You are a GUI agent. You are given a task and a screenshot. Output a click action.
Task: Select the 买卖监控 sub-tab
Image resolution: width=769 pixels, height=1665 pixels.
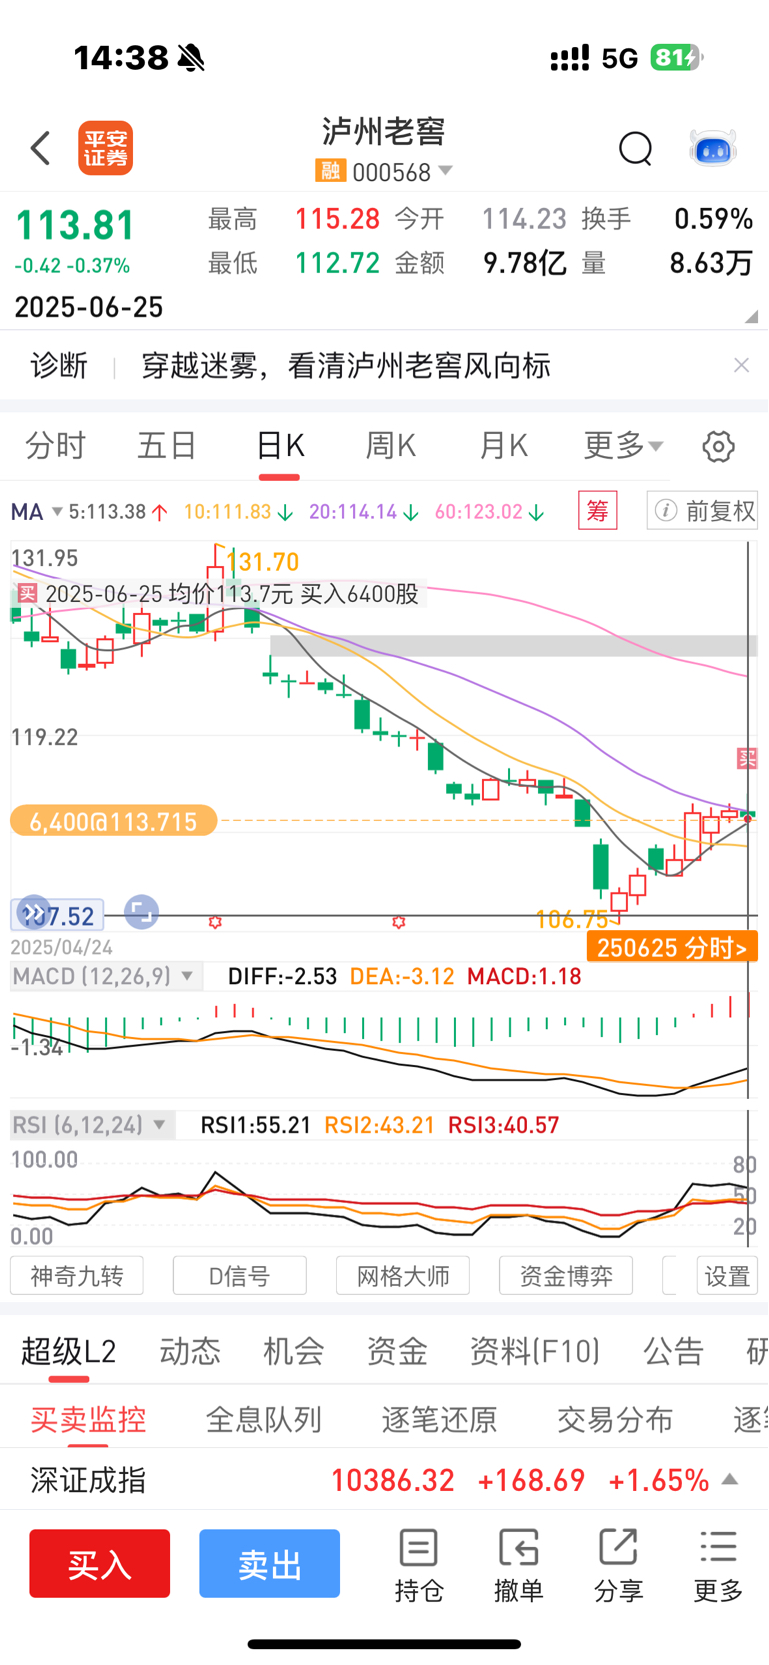tap(88, 1419)
